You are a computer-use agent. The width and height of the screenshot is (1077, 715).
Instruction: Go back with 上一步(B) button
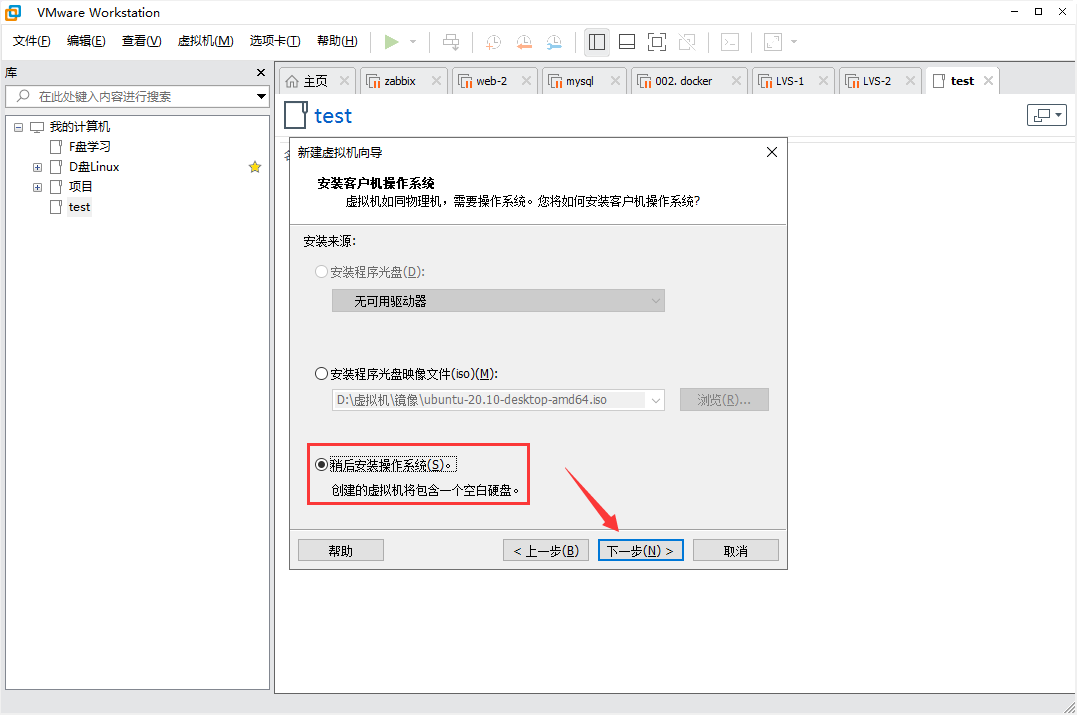546,551
